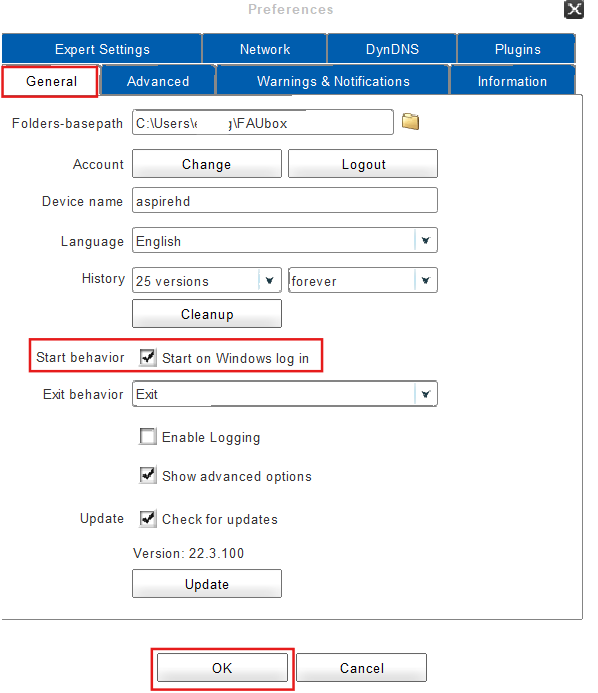Expand the Exit behavior dropdown
The image size is (598, 693).
click(x=285, y=394)
